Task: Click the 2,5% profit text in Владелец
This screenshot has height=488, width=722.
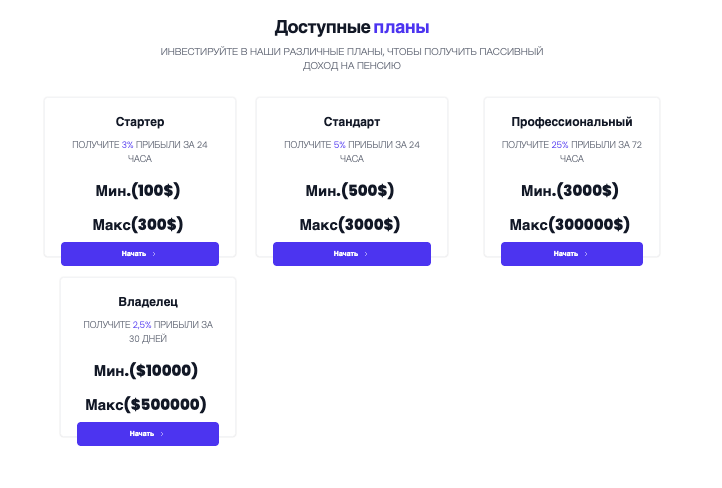Action: [142, 325]
